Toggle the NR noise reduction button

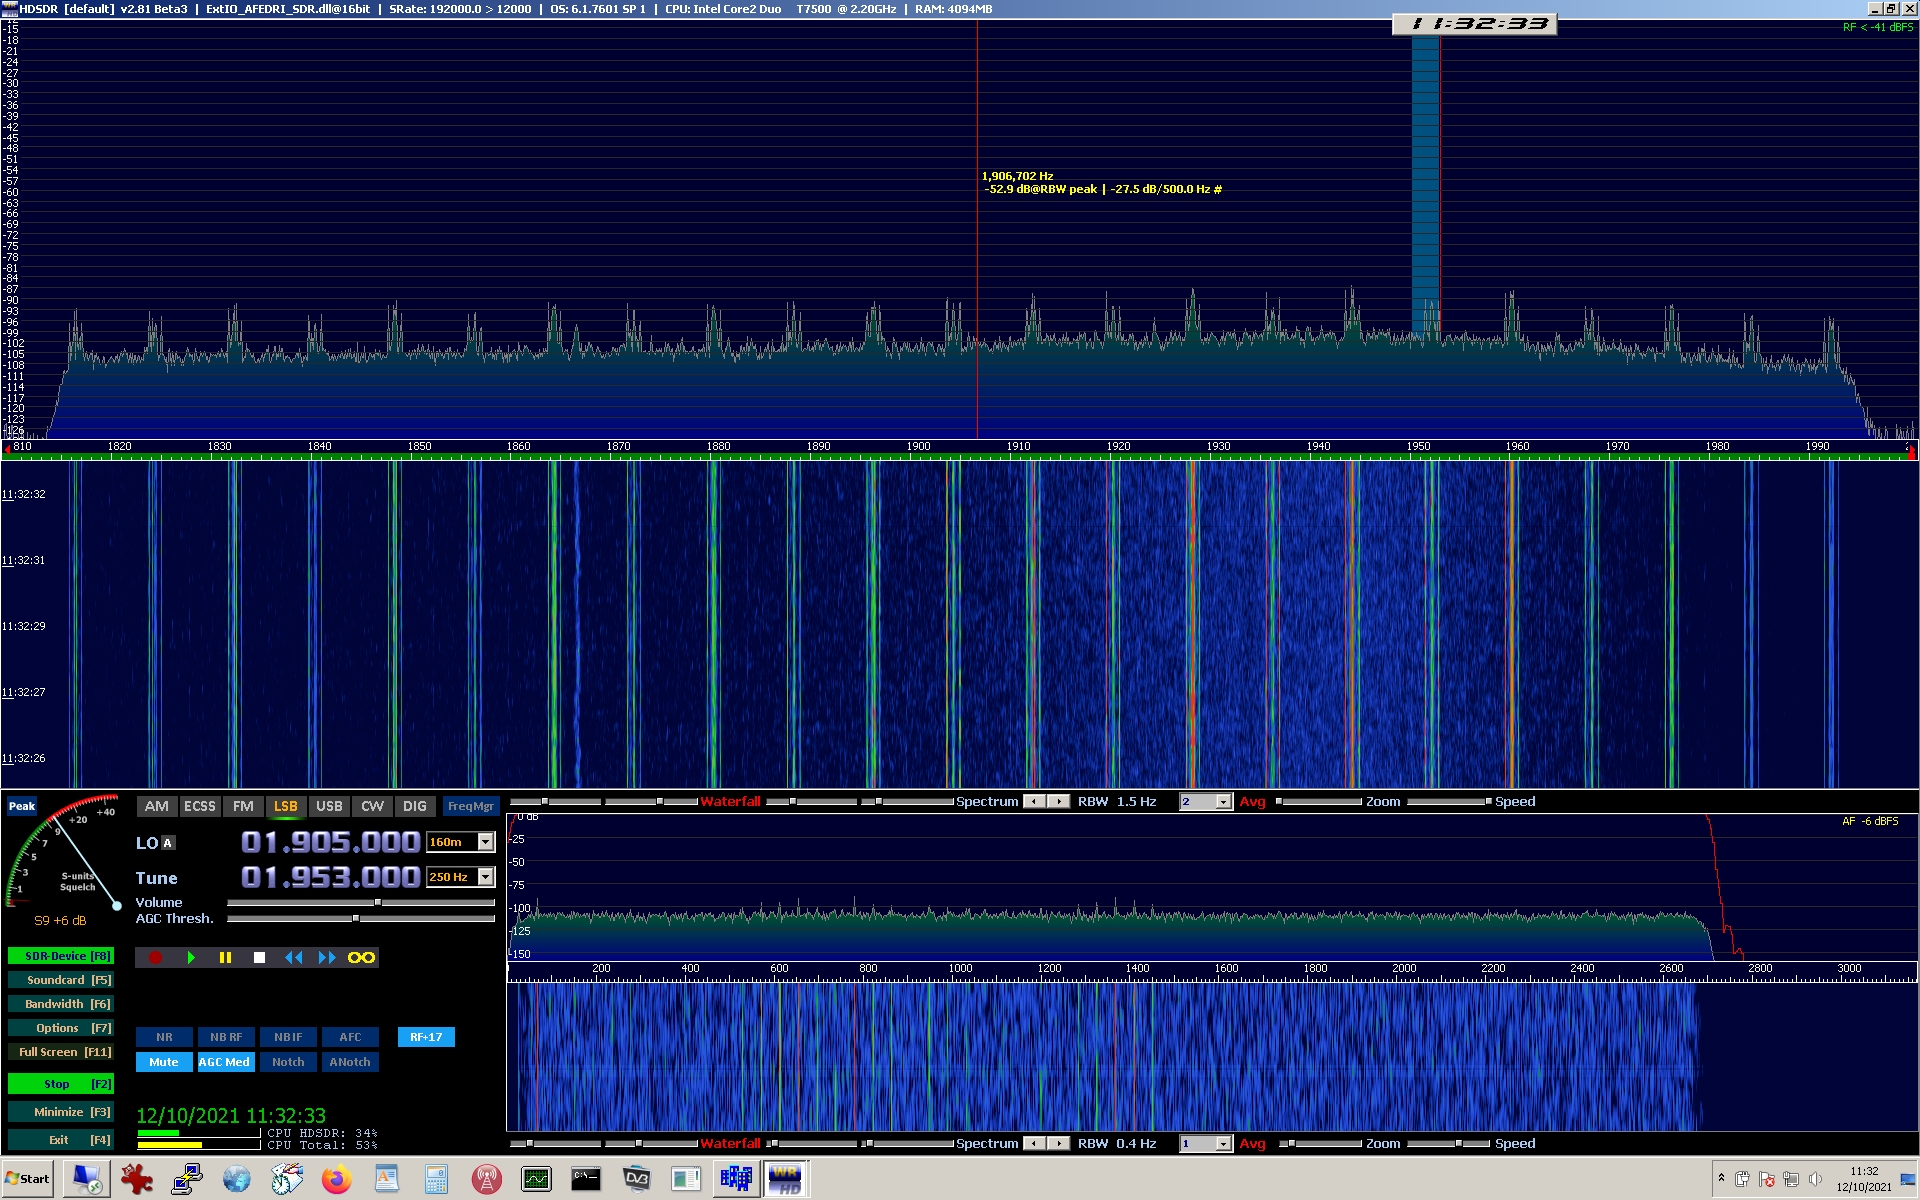164,1037
